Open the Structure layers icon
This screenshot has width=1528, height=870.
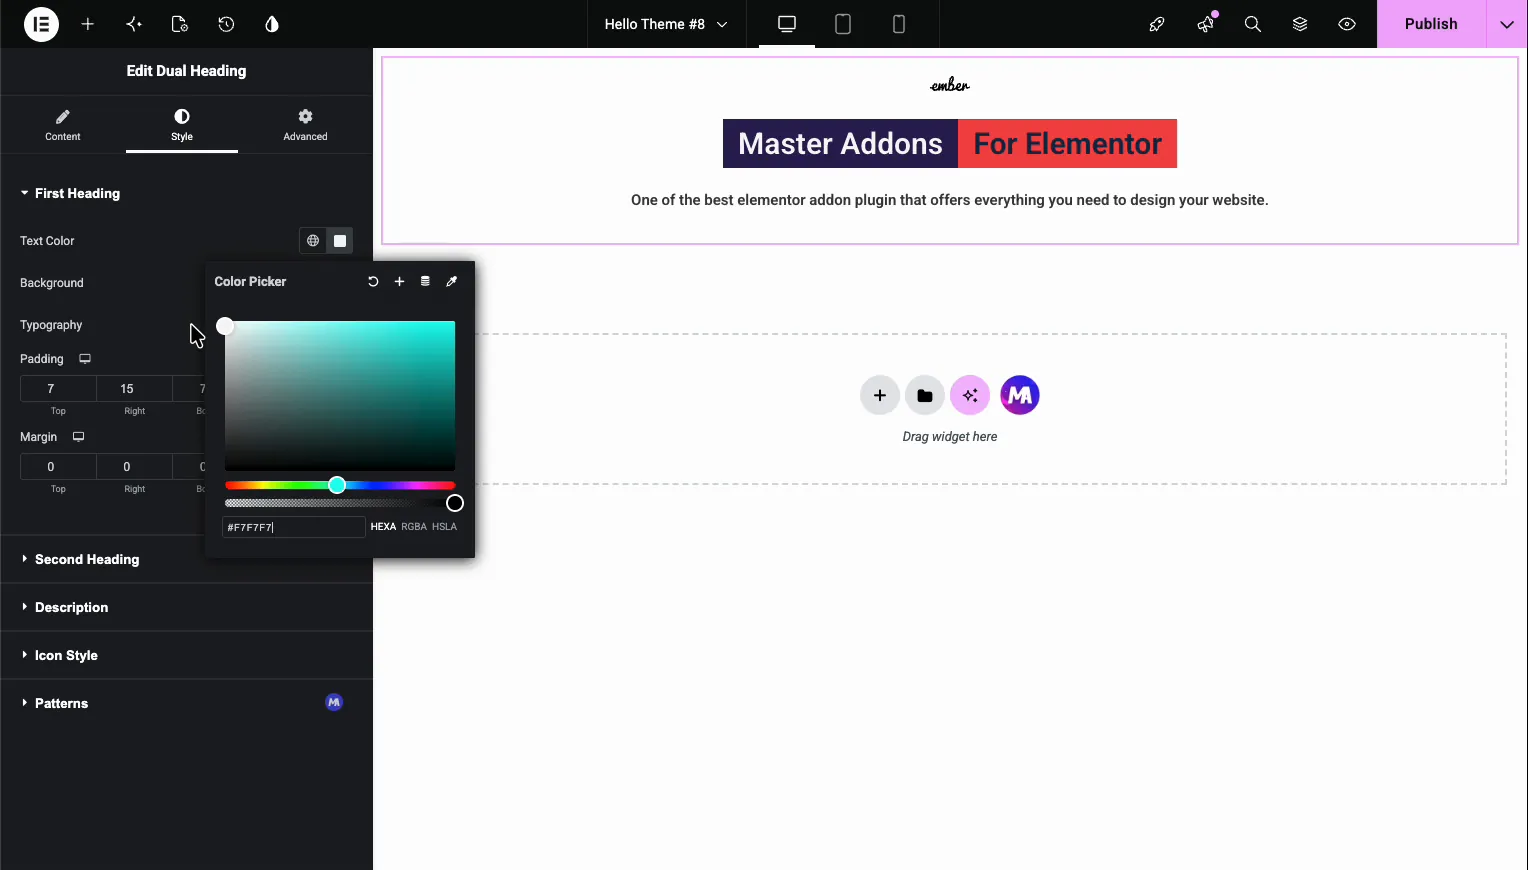tap(1300, 24)
